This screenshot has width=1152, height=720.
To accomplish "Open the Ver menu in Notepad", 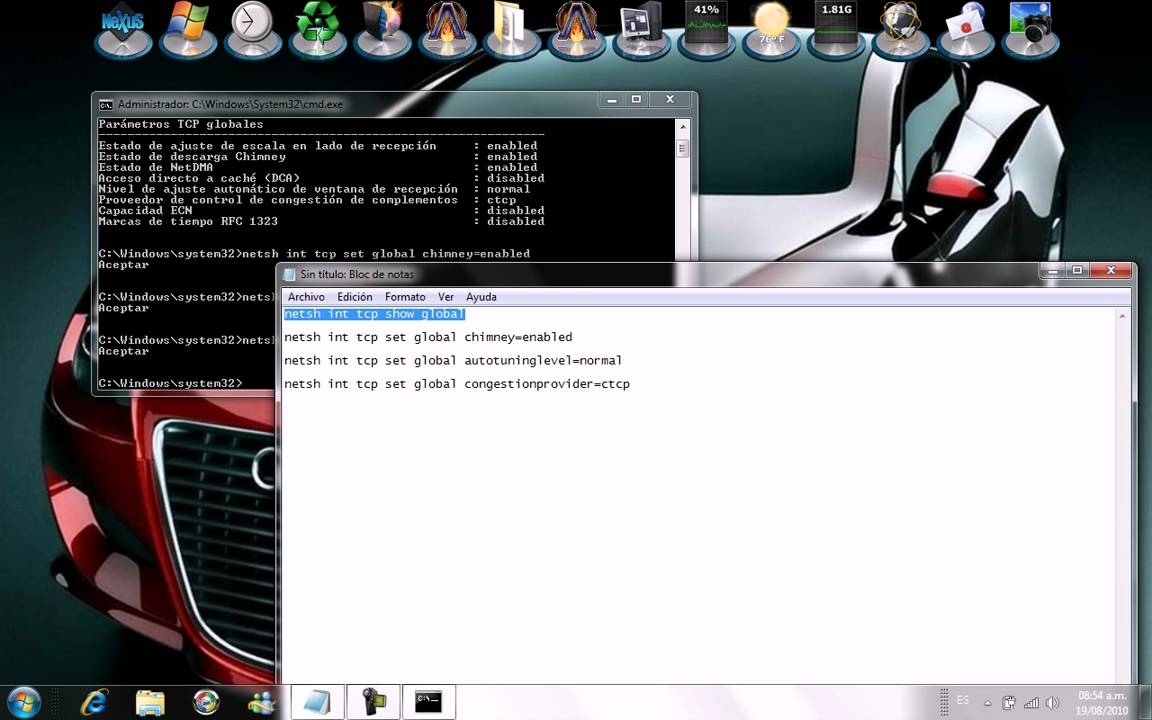I will coord(446,297).
